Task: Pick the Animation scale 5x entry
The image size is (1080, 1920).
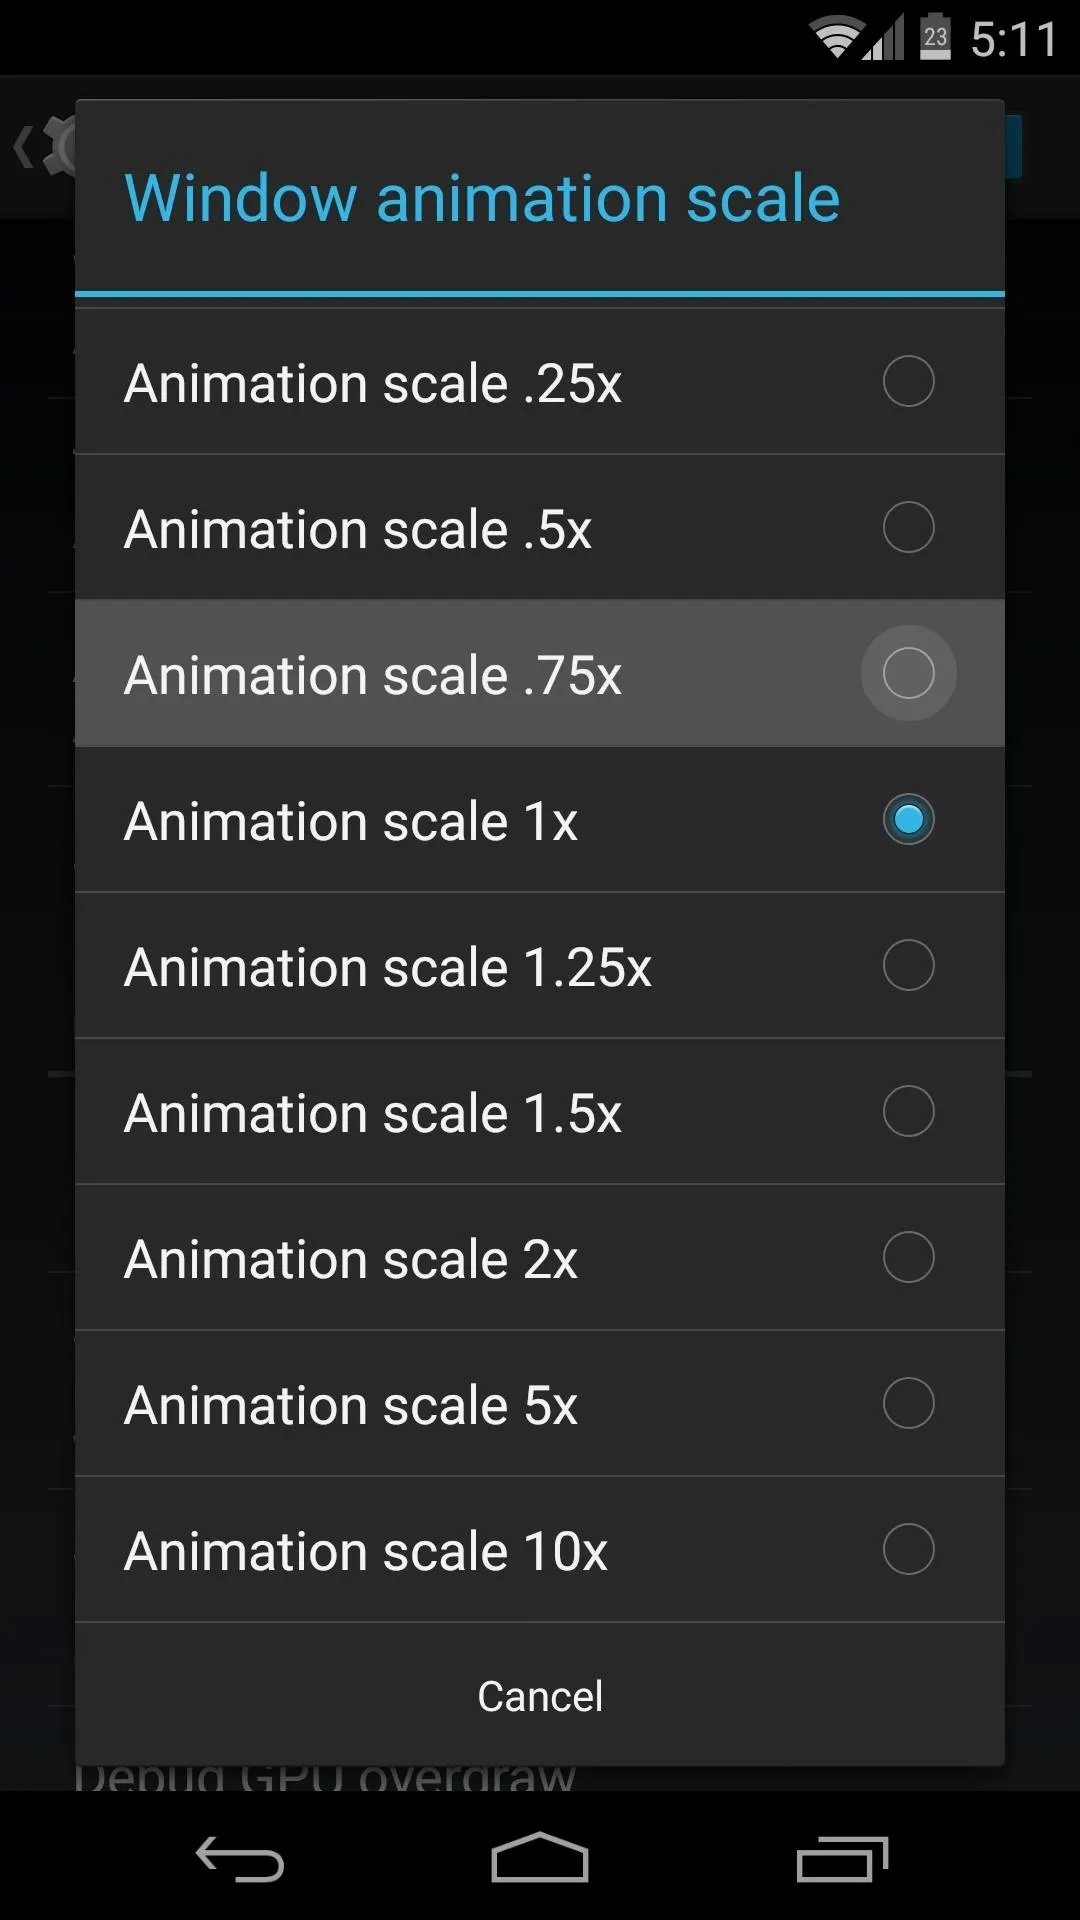Action: [540, 1404]
